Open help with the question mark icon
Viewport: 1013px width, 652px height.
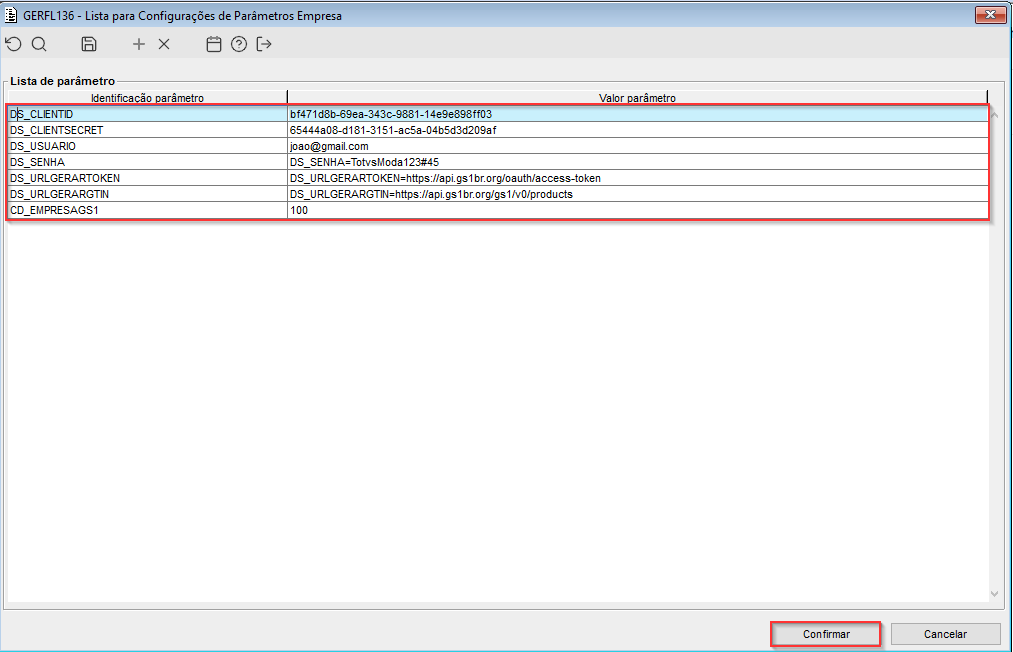239,44
